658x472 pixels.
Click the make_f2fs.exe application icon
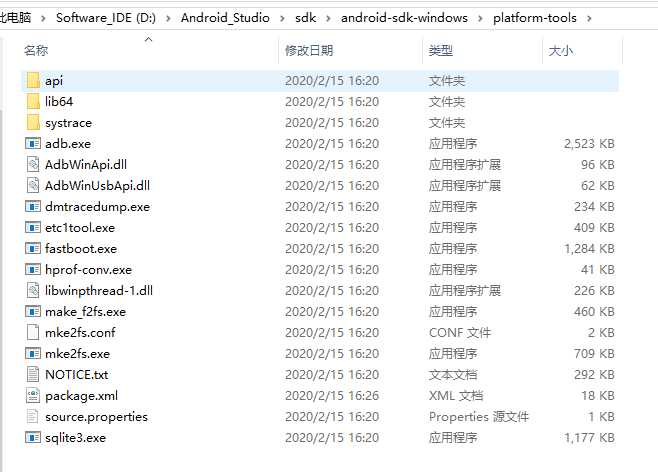click(33, 311)
